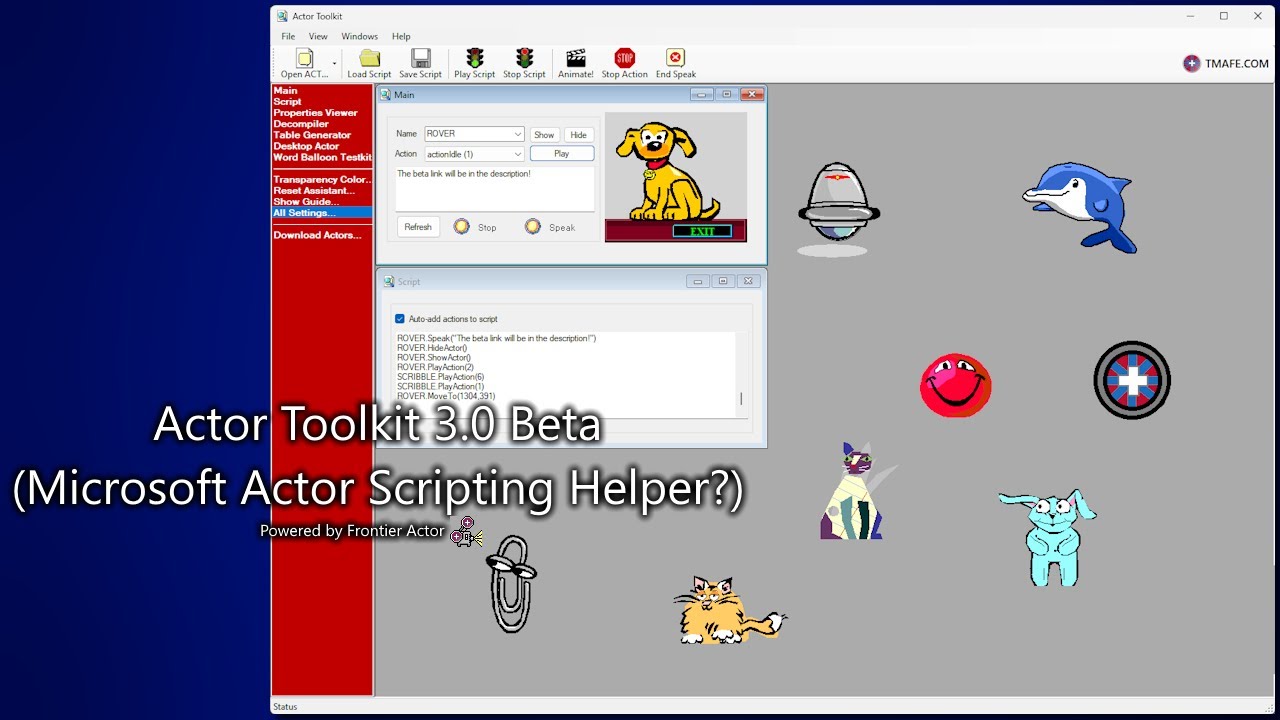1280x720 pixels.
Task: Open the View menu
Action: tap(318, 36)
